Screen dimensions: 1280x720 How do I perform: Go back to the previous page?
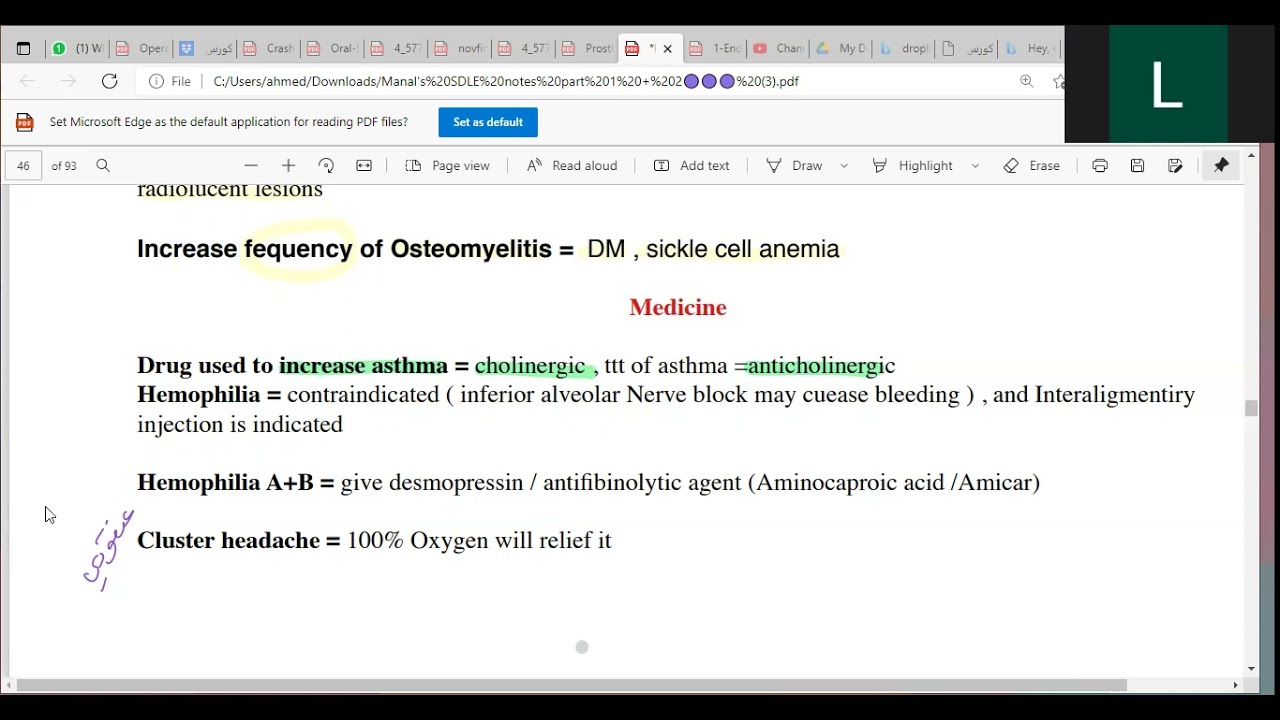pyautogui.click(x=27, y=81)
